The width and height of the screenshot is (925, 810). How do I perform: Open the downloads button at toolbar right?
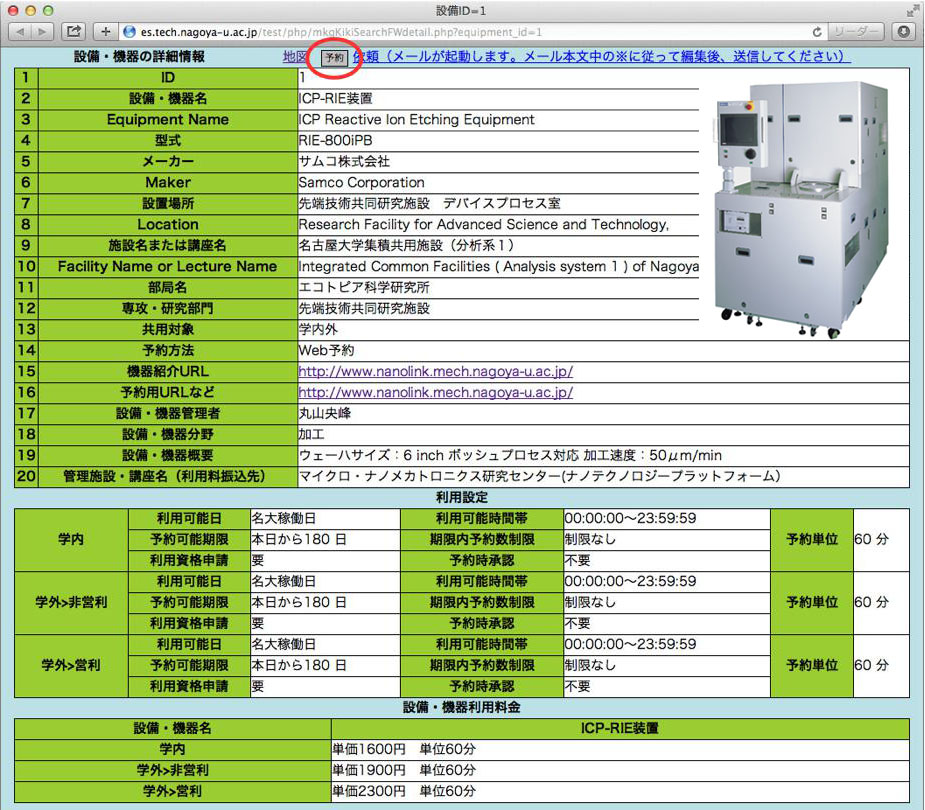coord(904,32)
